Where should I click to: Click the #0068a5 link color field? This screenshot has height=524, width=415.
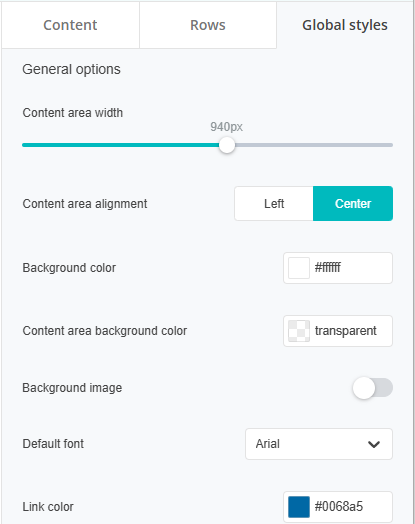tap(338, 507)
